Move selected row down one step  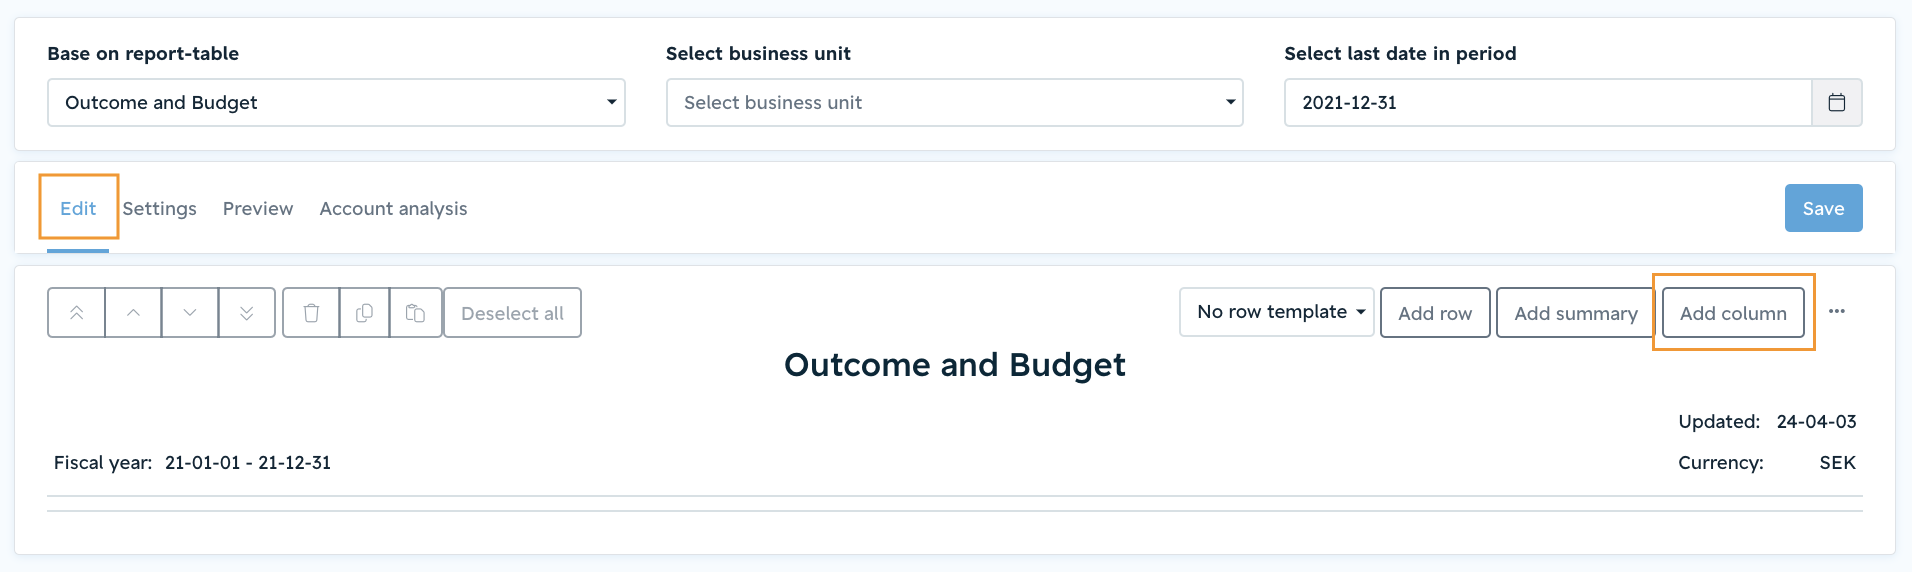tap(190, 313)
